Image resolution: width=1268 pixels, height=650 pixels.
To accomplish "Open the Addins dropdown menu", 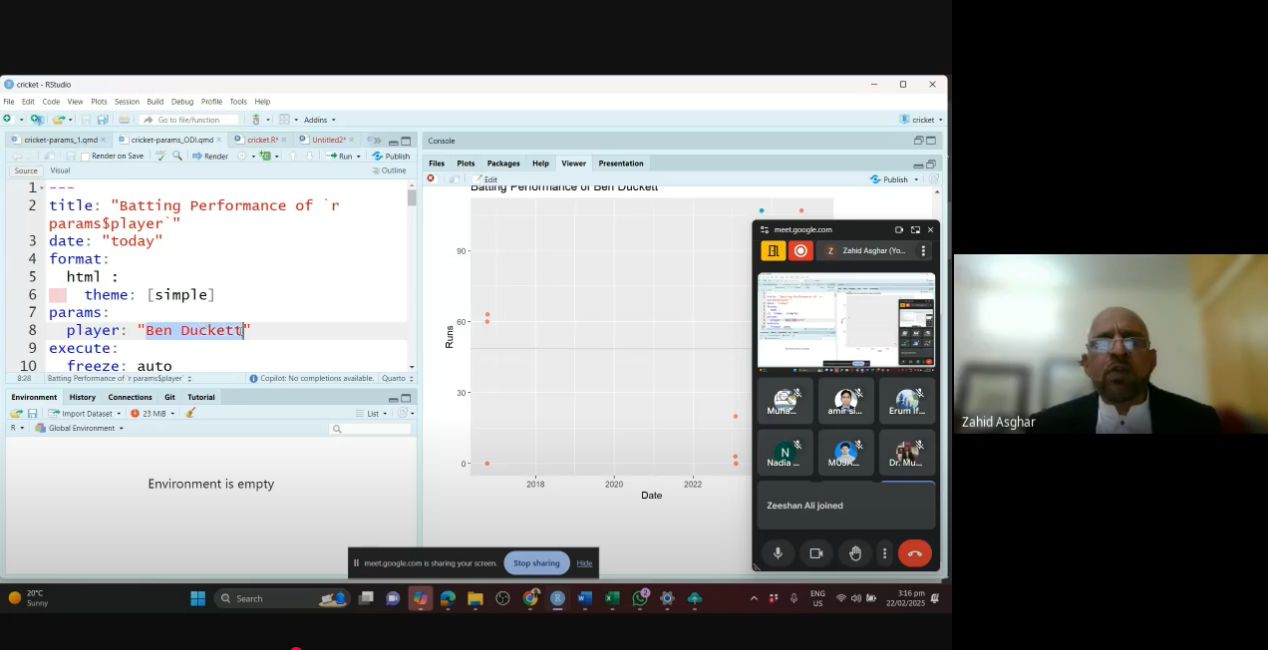I will tap(319, 120).
